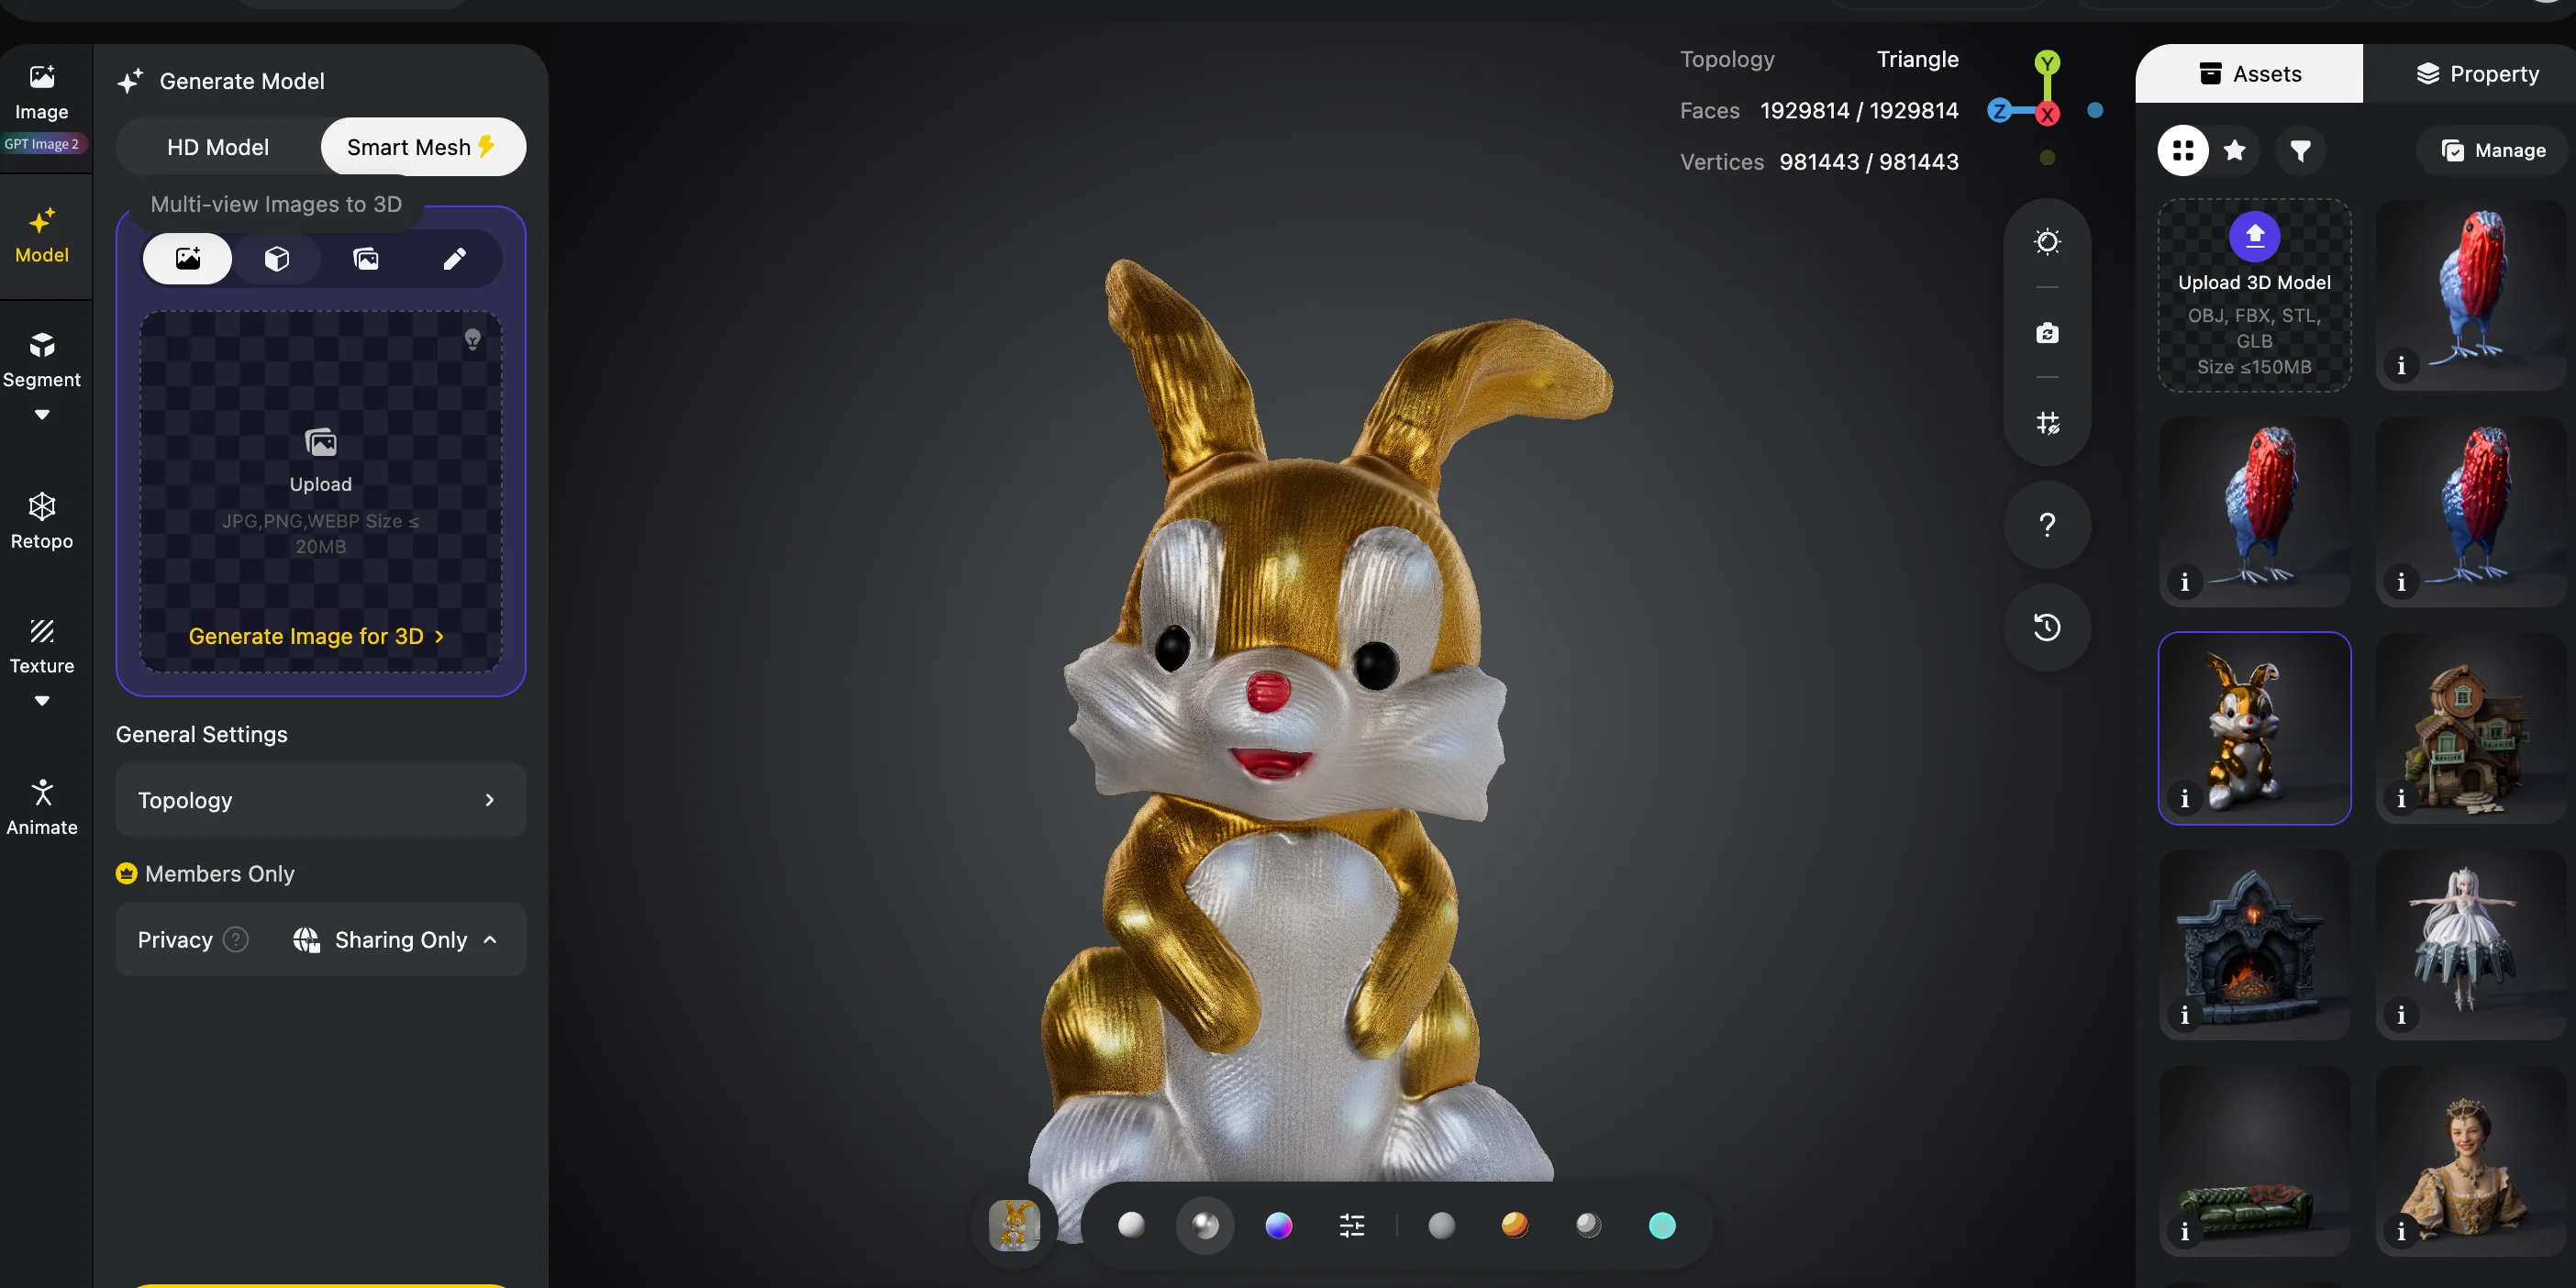This screenshot has width=2576, height=1288.
Task: Open the Retopo sidebar tool
Action: coord(41,522)
